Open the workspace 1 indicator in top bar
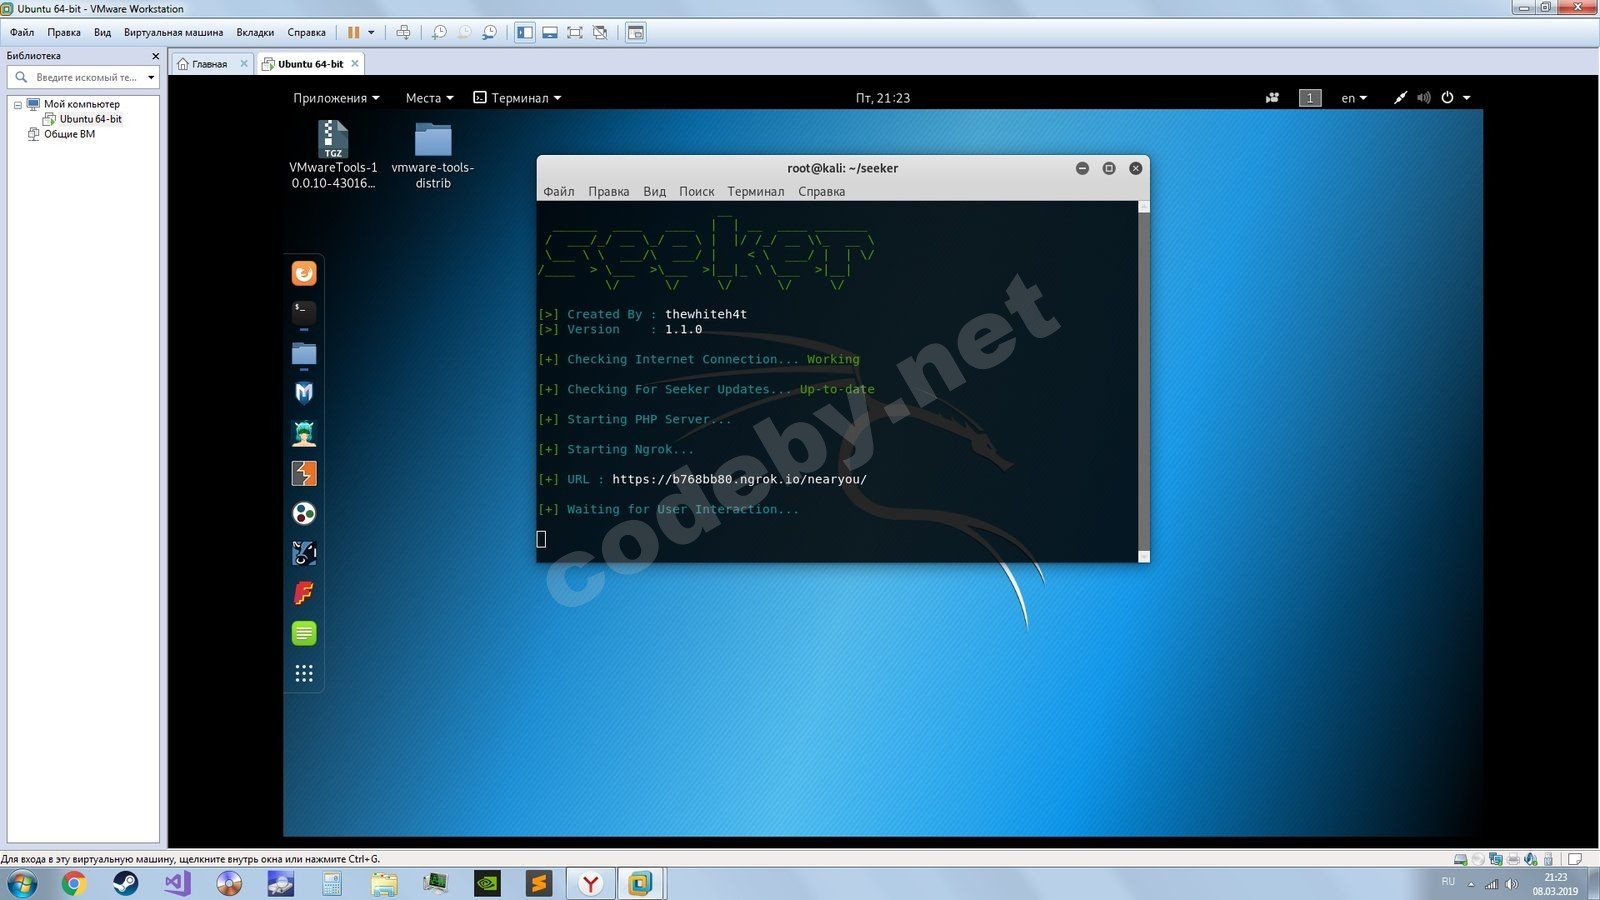Image resolution: width=1600 pixels, height=900 pixels. click(x=1310, y=98)
